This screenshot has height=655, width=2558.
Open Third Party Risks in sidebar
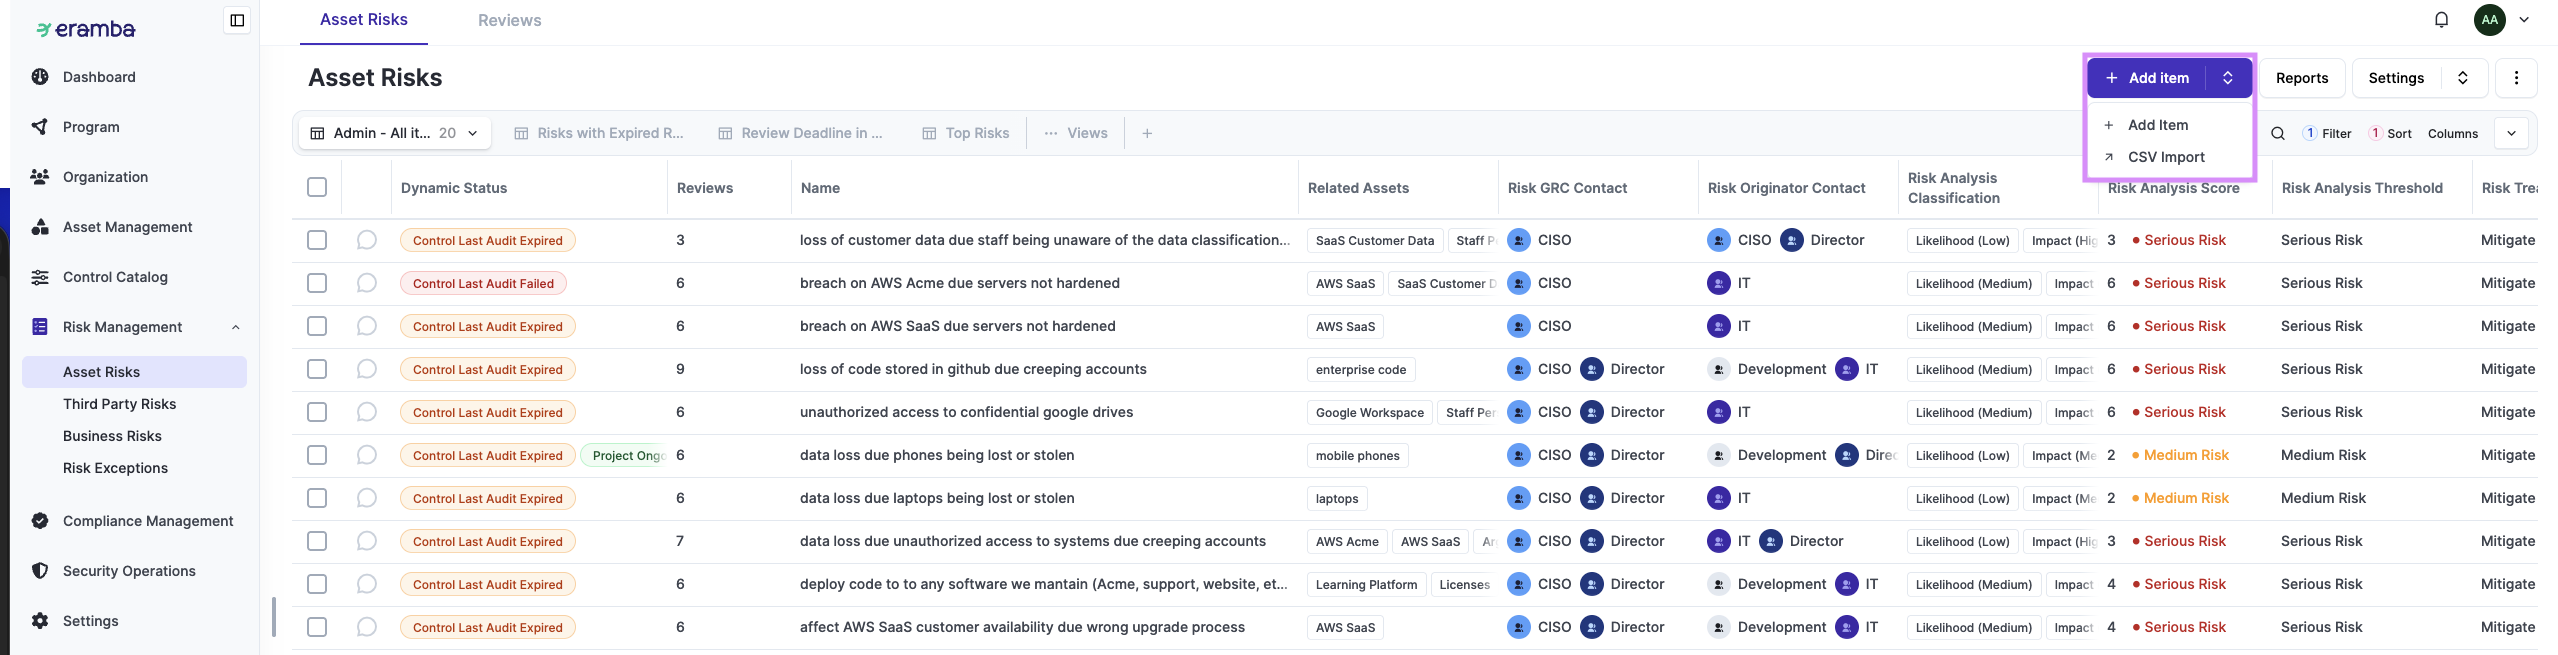click(119, 404)
